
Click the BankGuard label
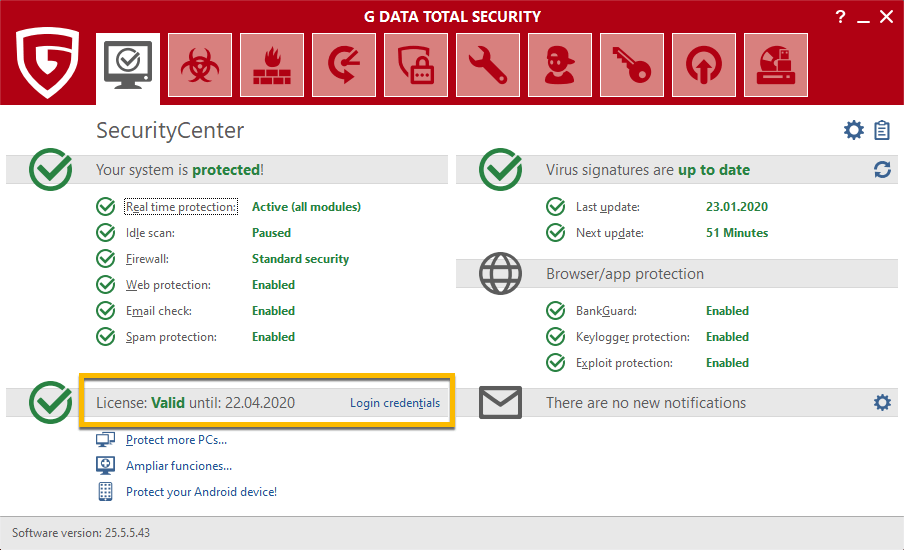pos(607,311)
